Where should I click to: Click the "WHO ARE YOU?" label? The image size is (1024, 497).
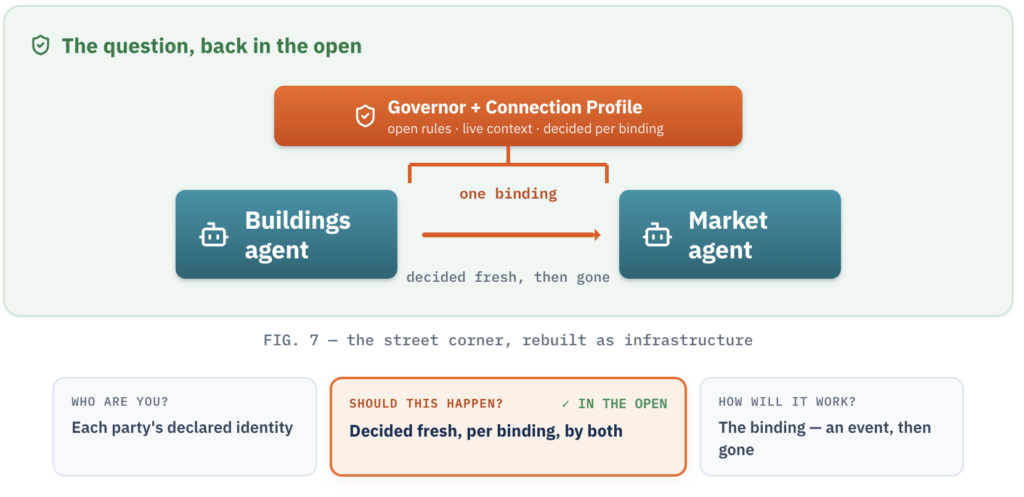(120, 402)
